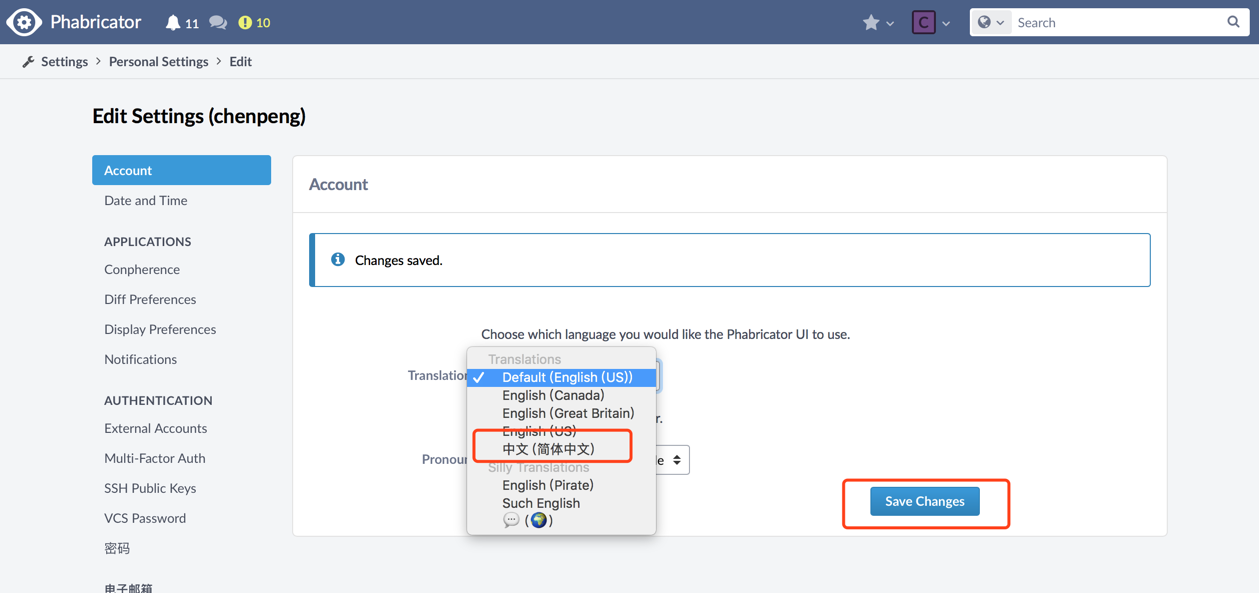Choose Default (English (US)) option
Screen dimensions: 1259x593
(x=562, y=377)
